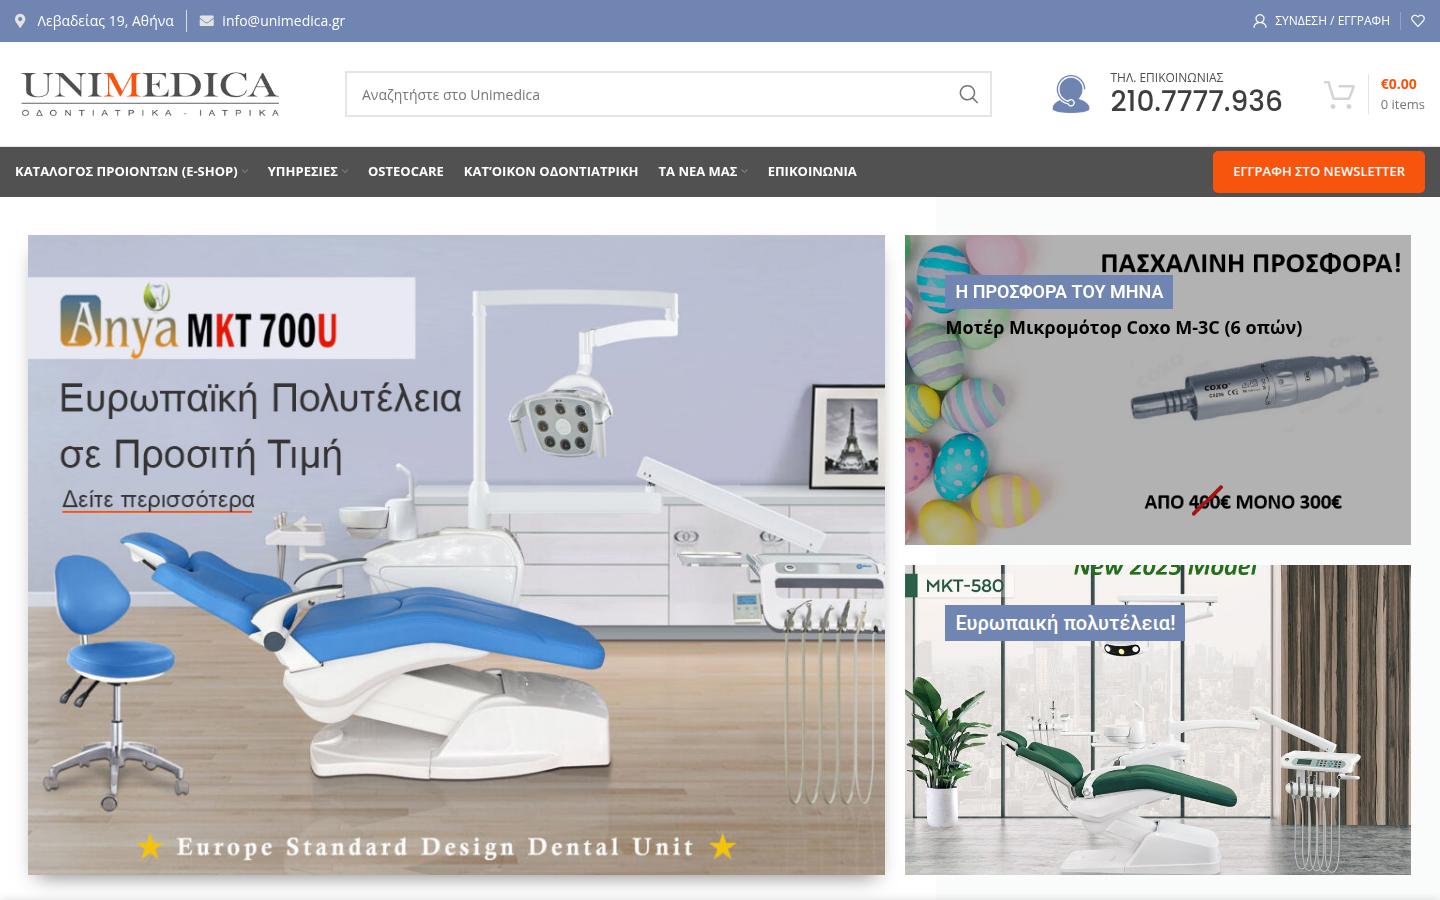
Task: Click the location pin icon in top bar
Action: click(20, 21)
